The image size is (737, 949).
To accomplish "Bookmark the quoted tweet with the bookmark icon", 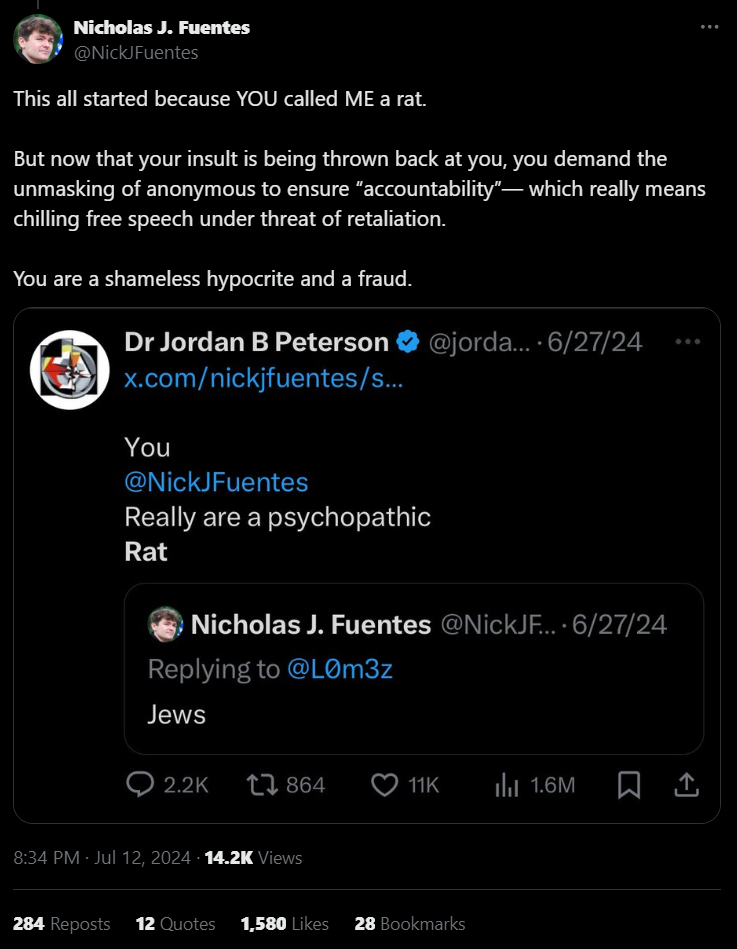I will [x=629, y=785].
